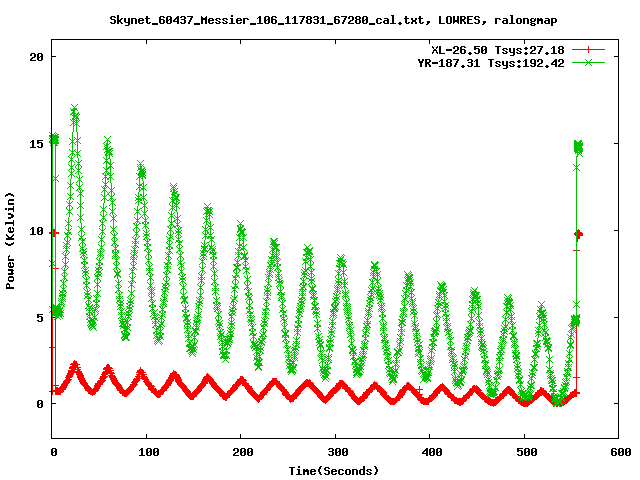Click the y-axis tick label "15"
The image size is (640, 480).
tap(36, 144)
